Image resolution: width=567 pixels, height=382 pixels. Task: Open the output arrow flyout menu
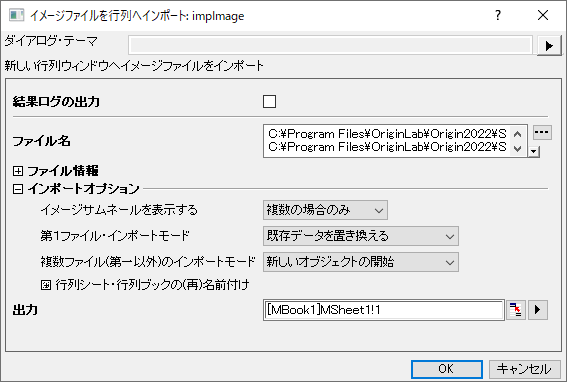[x=538, y=310]
